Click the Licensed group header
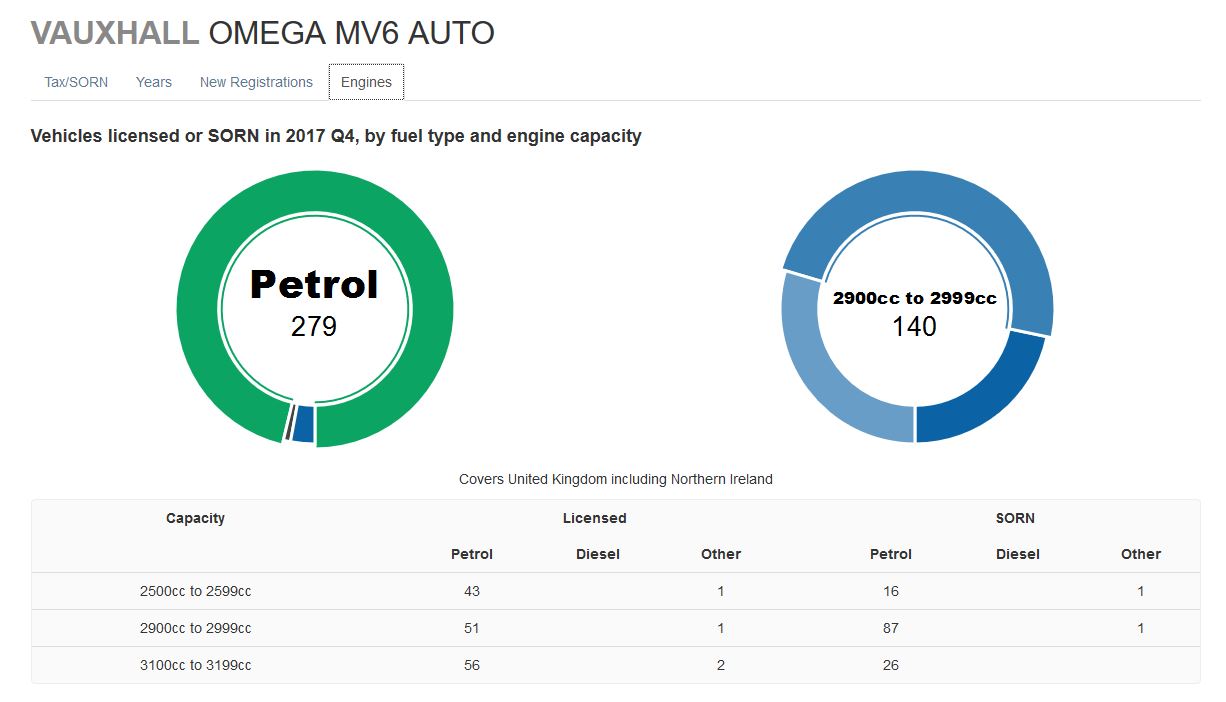This screenshot has width=1226, height=702. (x=595, y=518)
